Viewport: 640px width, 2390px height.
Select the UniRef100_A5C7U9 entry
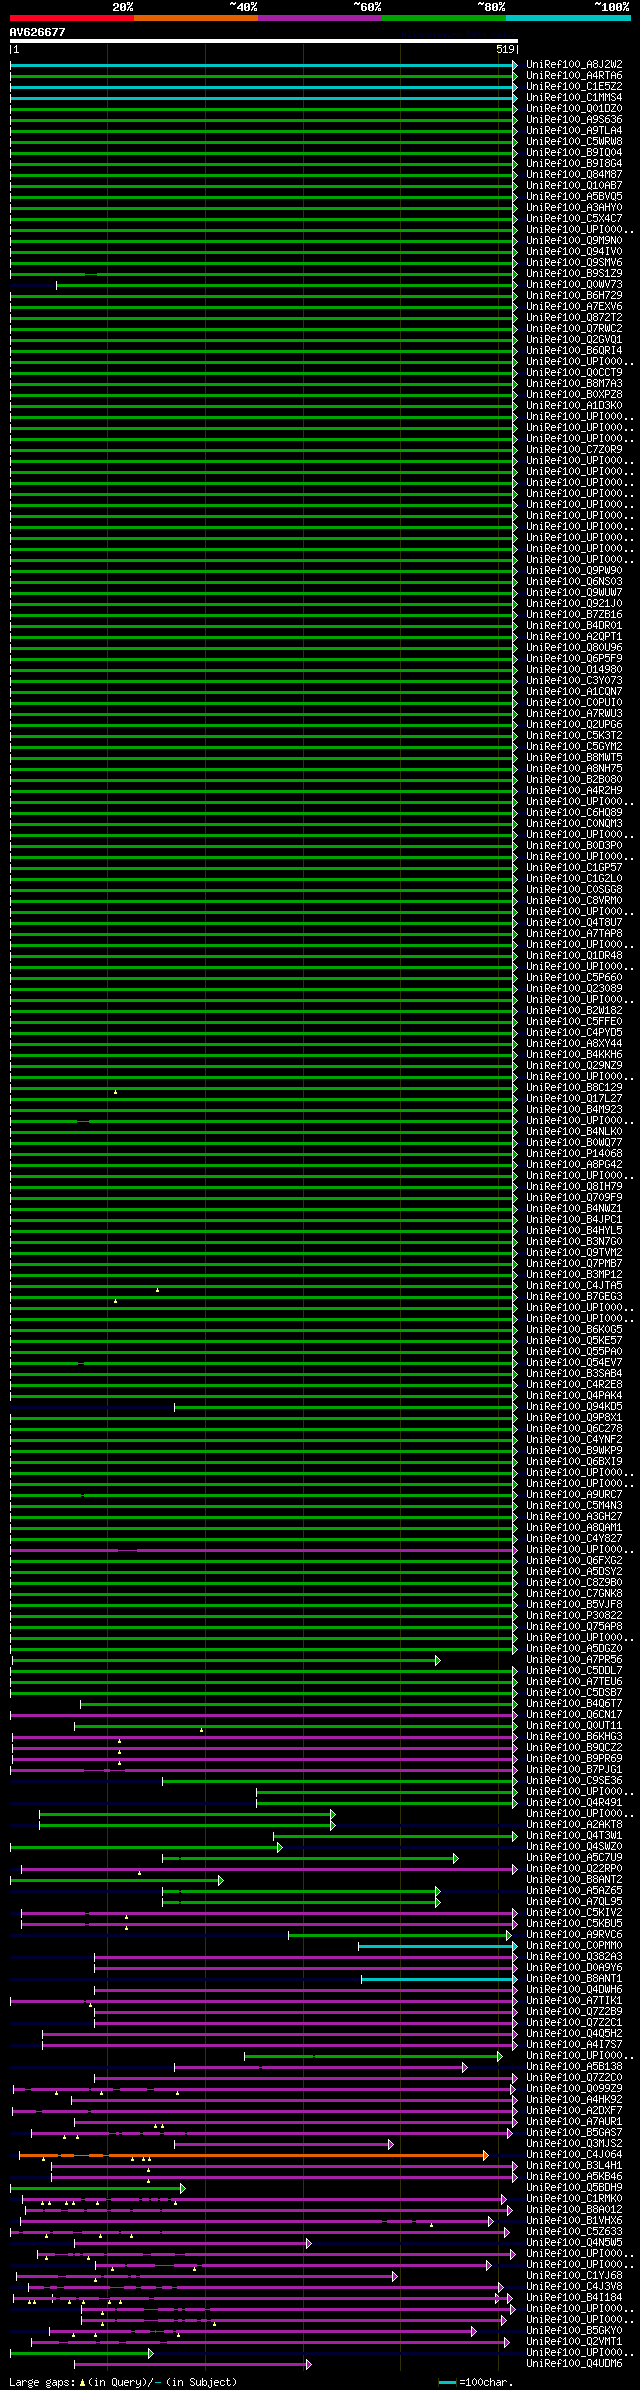point(574,1858)
